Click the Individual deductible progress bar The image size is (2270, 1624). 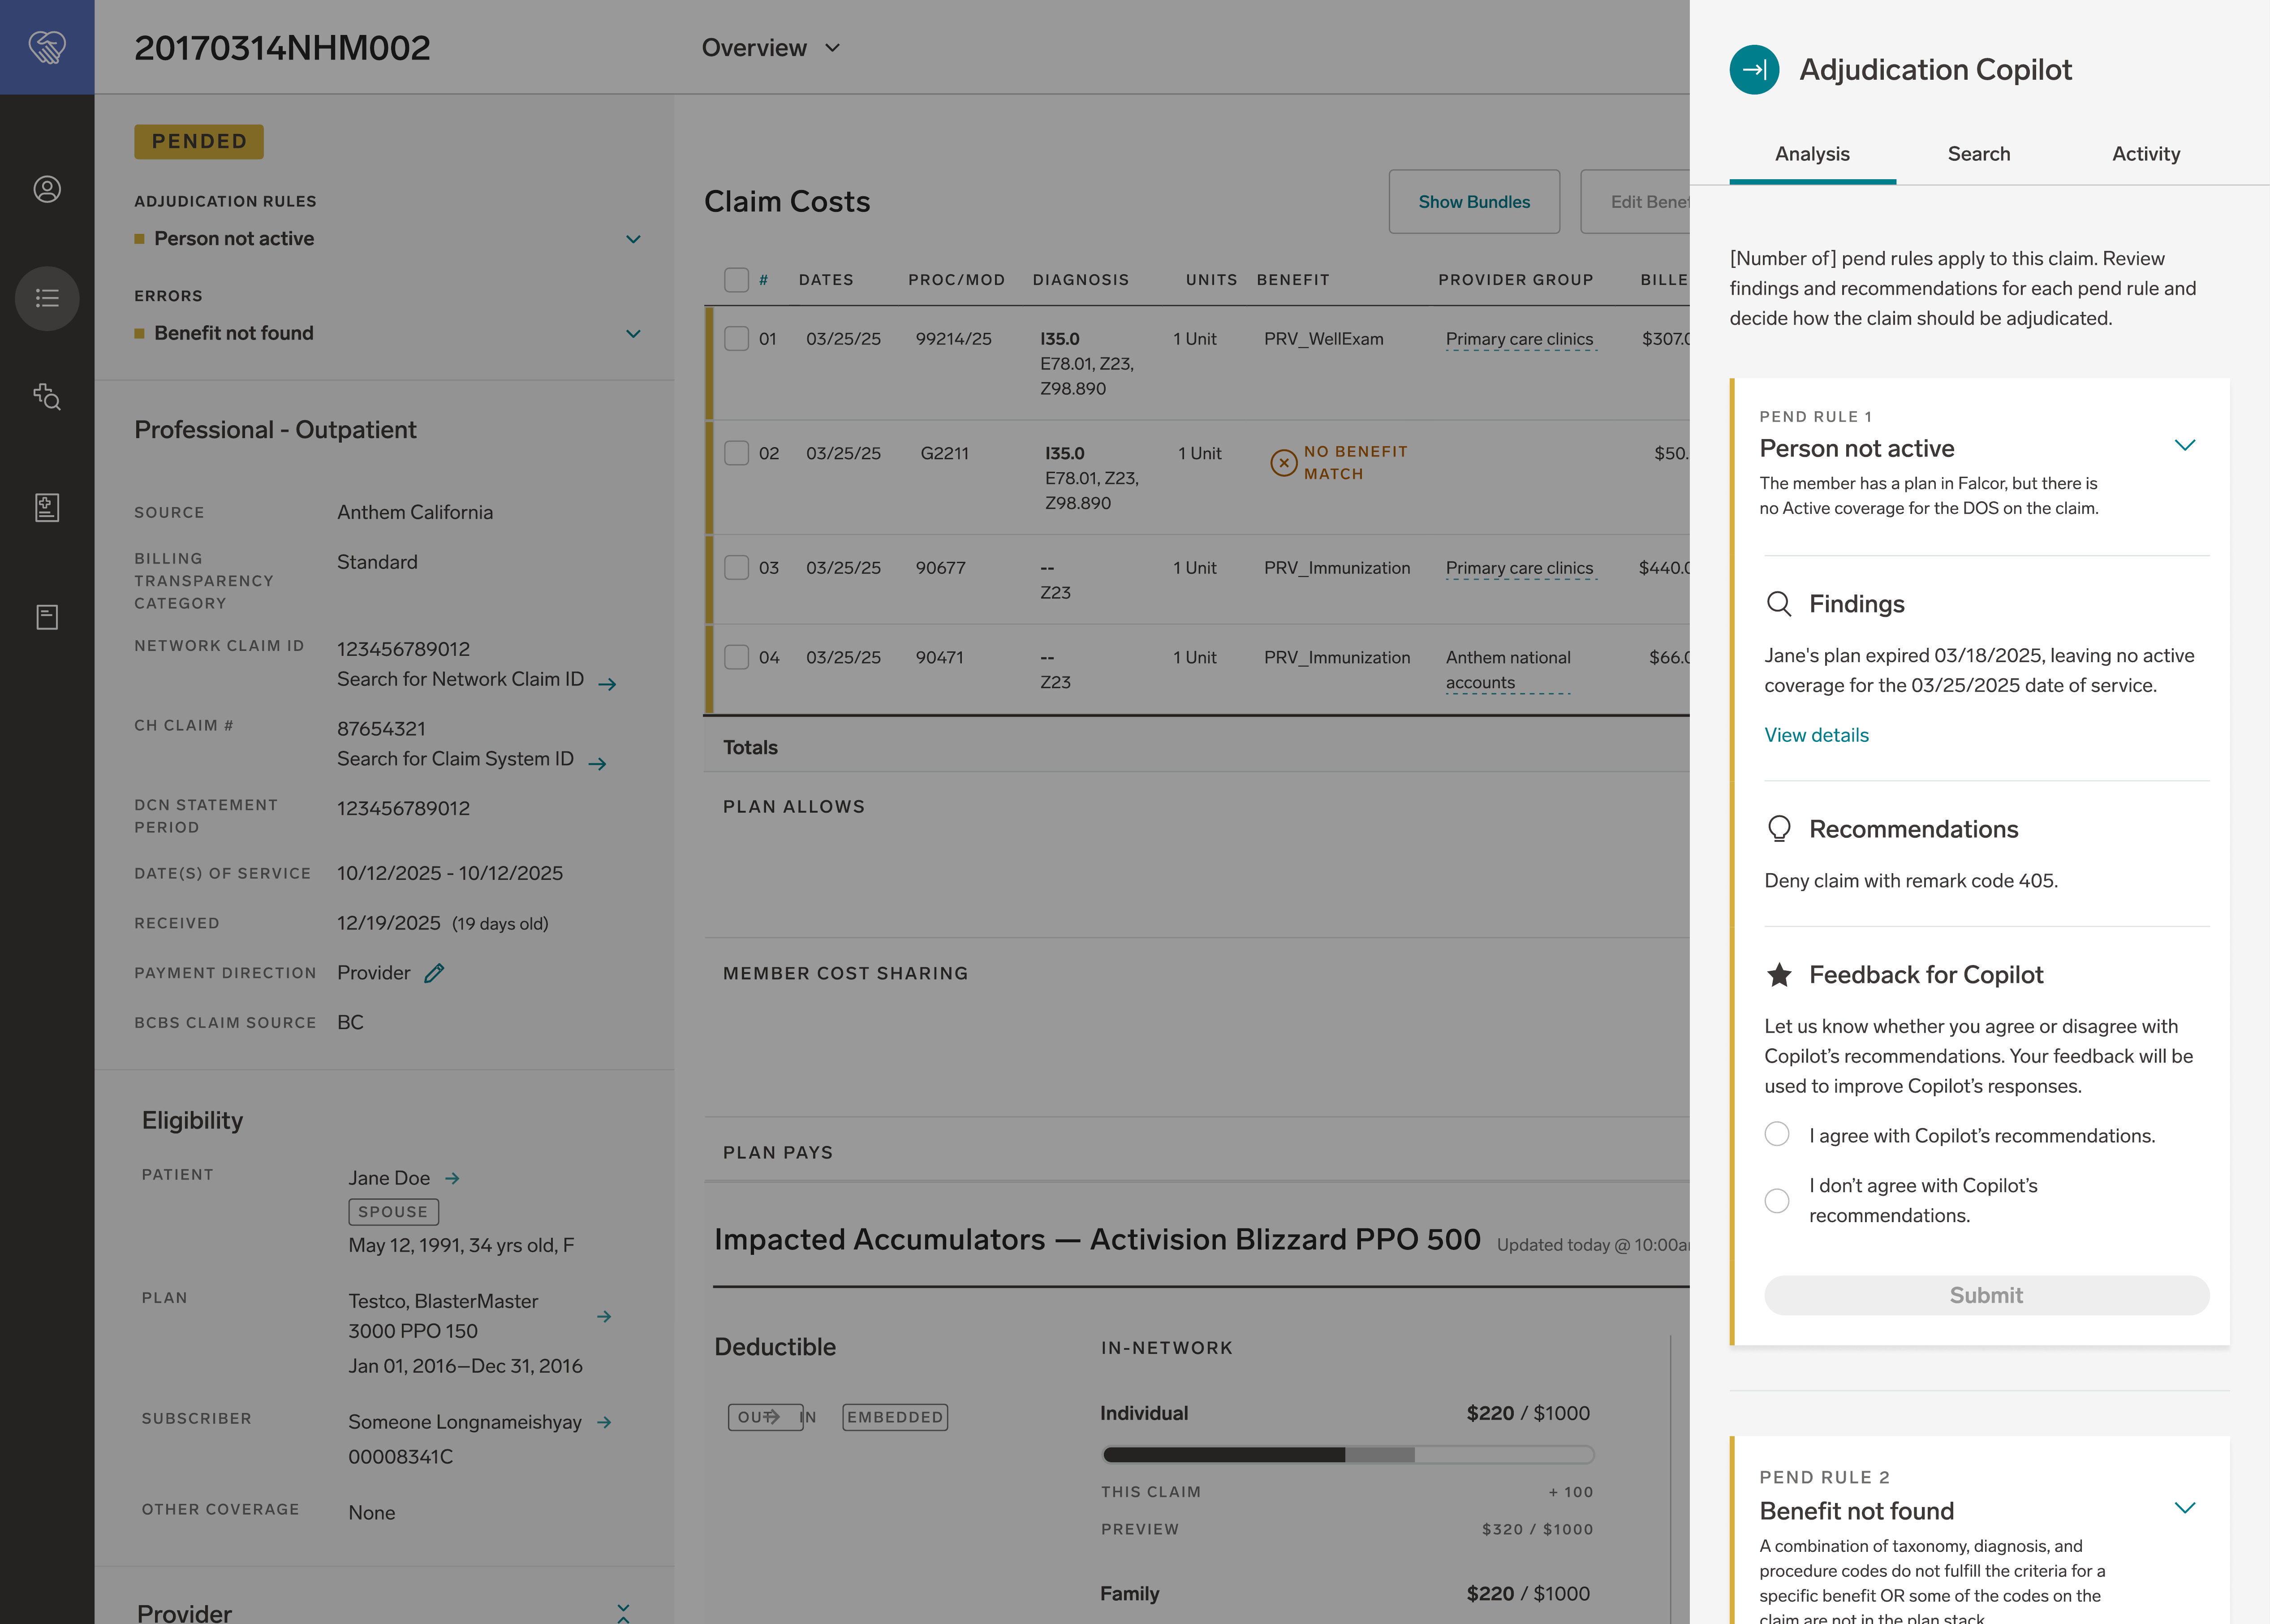pos(1347,1454)
